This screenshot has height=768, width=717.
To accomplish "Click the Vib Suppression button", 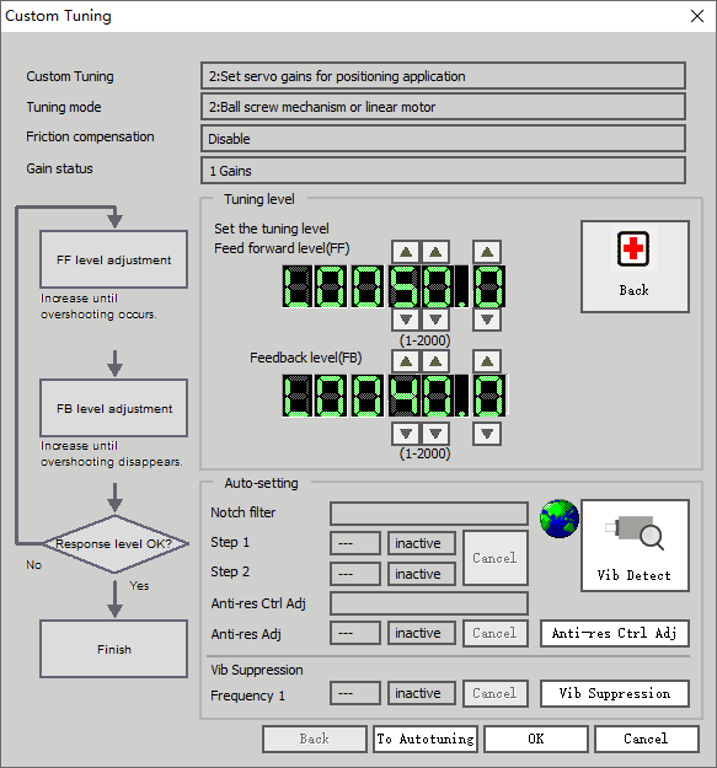I will pyautogui.click(x=615, y=694).
